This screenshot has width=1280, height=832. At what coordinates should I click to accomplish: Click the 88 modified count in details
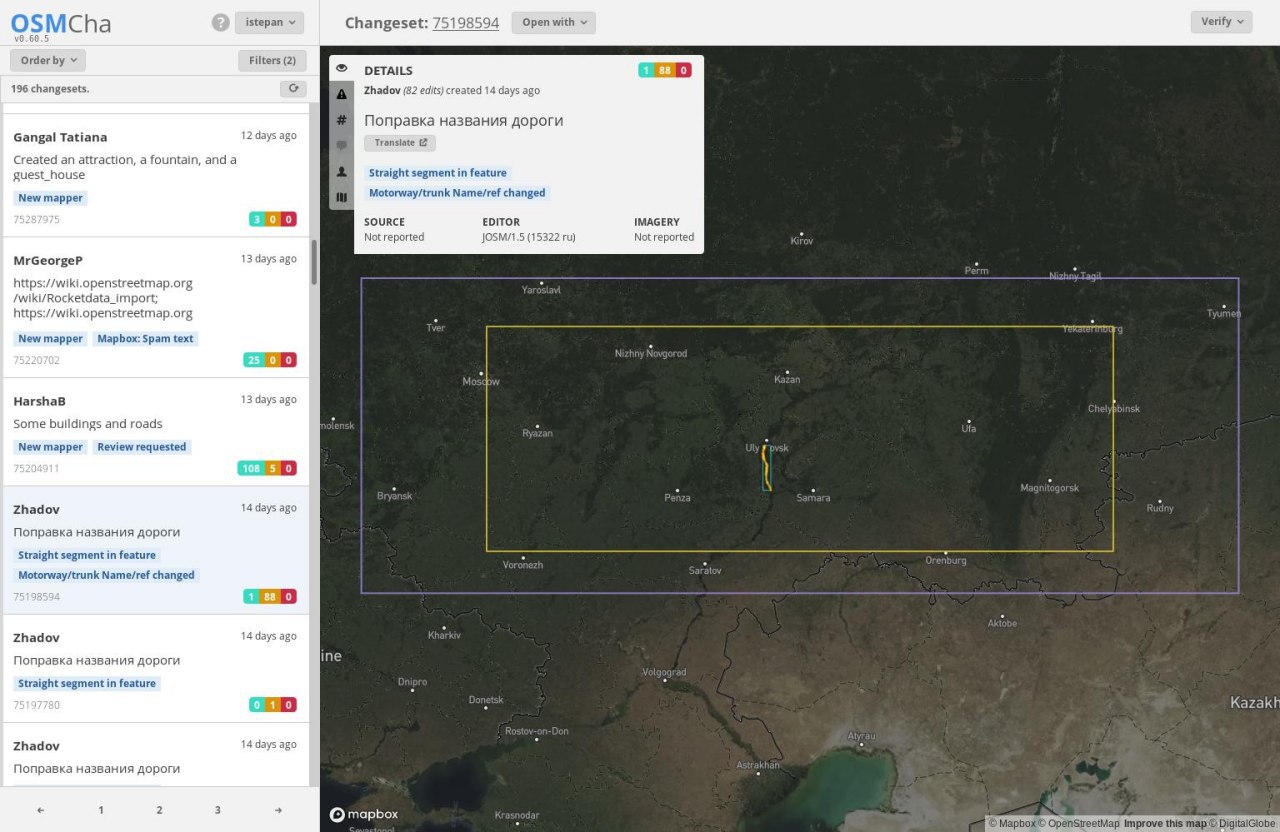pyautogui.click(x=664, y=70)
